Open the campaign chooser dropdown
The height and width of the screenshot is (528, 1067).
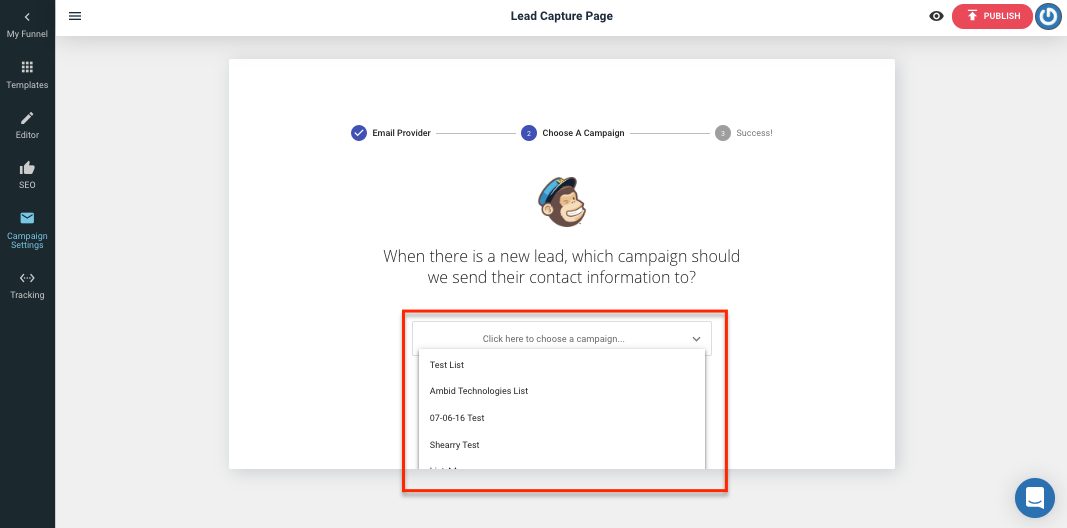coord(561,338)
